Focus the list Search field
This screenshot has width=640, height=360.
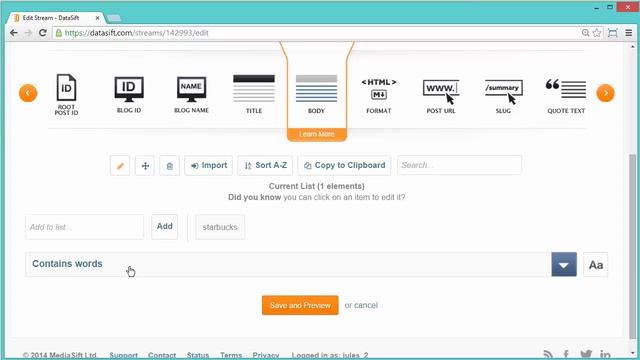(459, 165)
